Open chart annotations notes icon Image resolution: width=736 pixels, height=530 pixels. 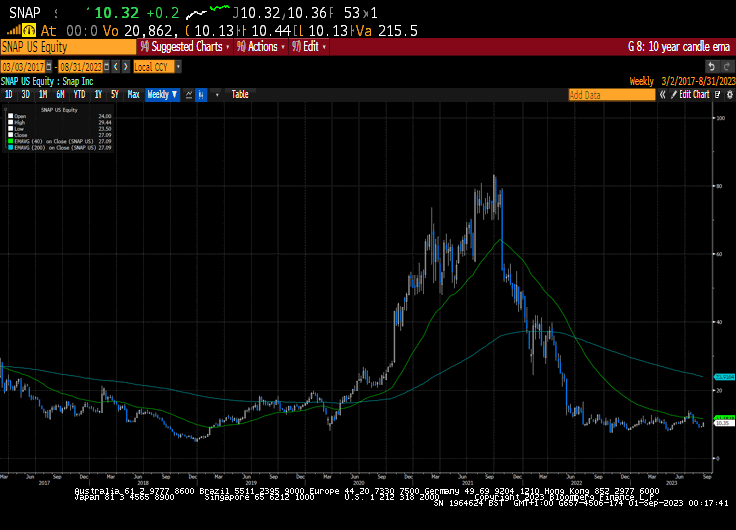(718, 95)
